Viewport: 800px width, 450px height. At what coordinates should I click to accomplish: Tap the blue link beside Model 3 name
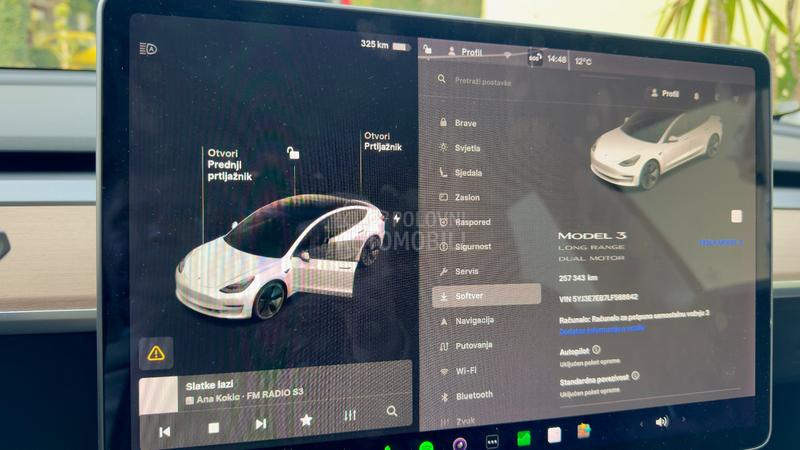(x=720, y=243)
